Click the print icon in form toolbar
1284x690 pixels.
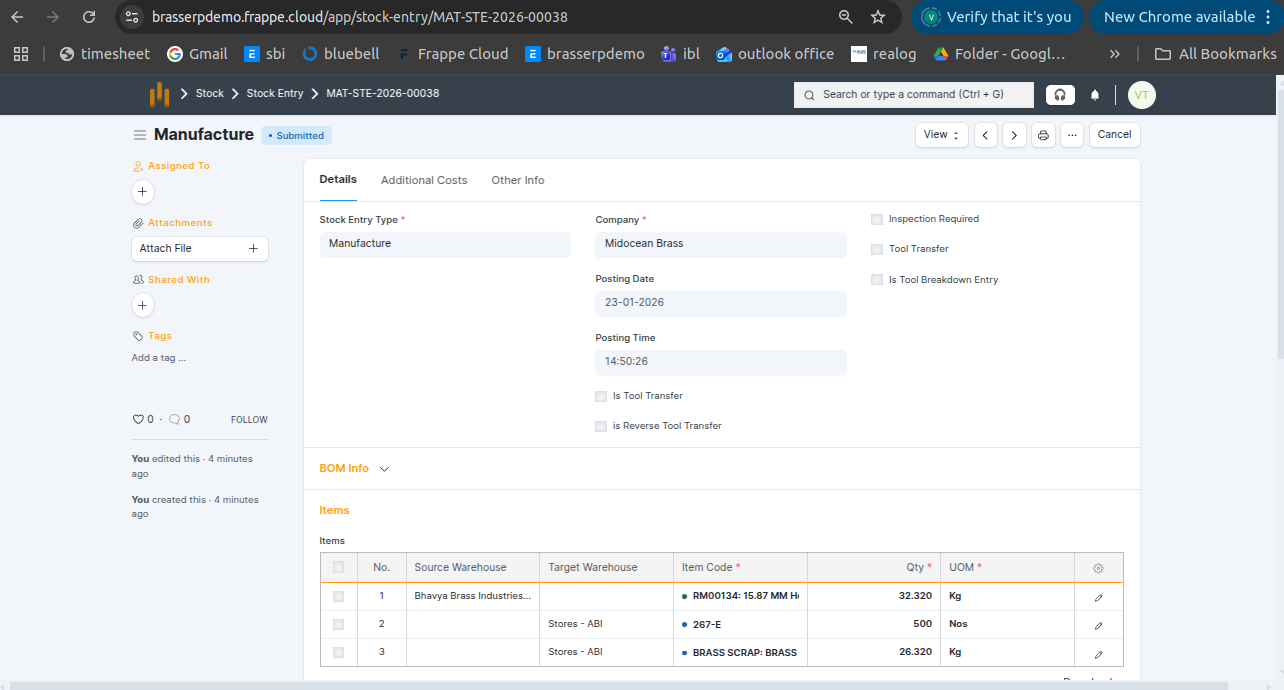tap(1043, 135)
